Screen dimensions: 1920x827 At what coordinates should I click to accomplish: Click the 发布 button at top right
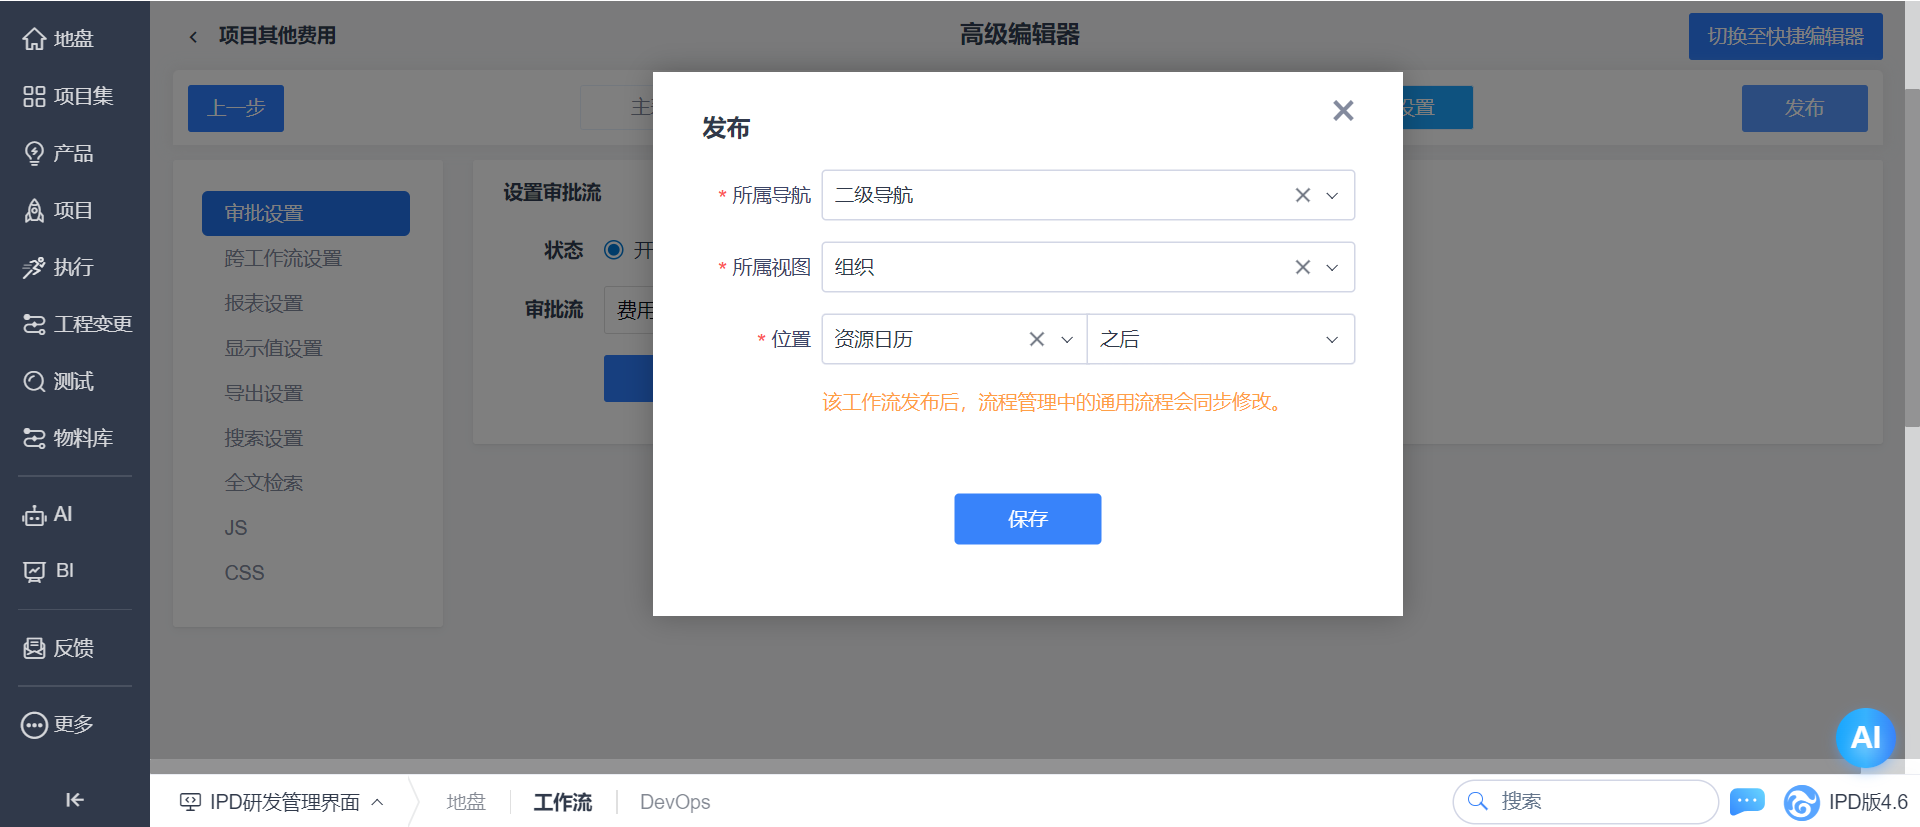click(1805, 108)
